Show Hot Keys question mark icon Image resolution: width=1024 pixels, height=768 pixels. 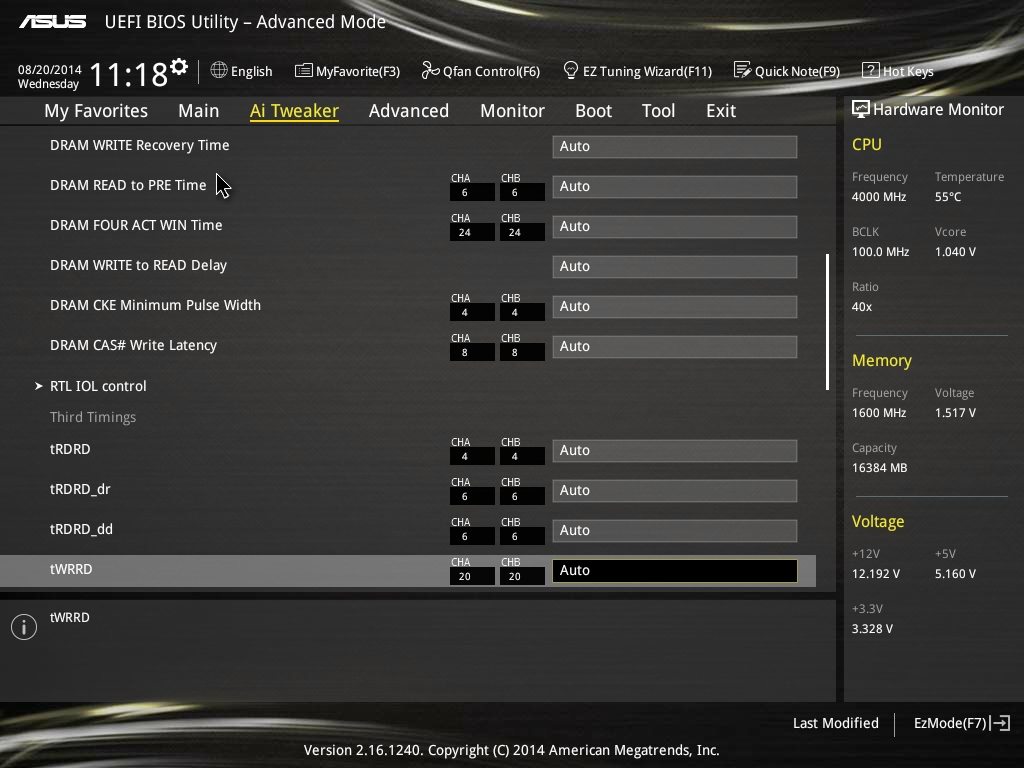871,70
